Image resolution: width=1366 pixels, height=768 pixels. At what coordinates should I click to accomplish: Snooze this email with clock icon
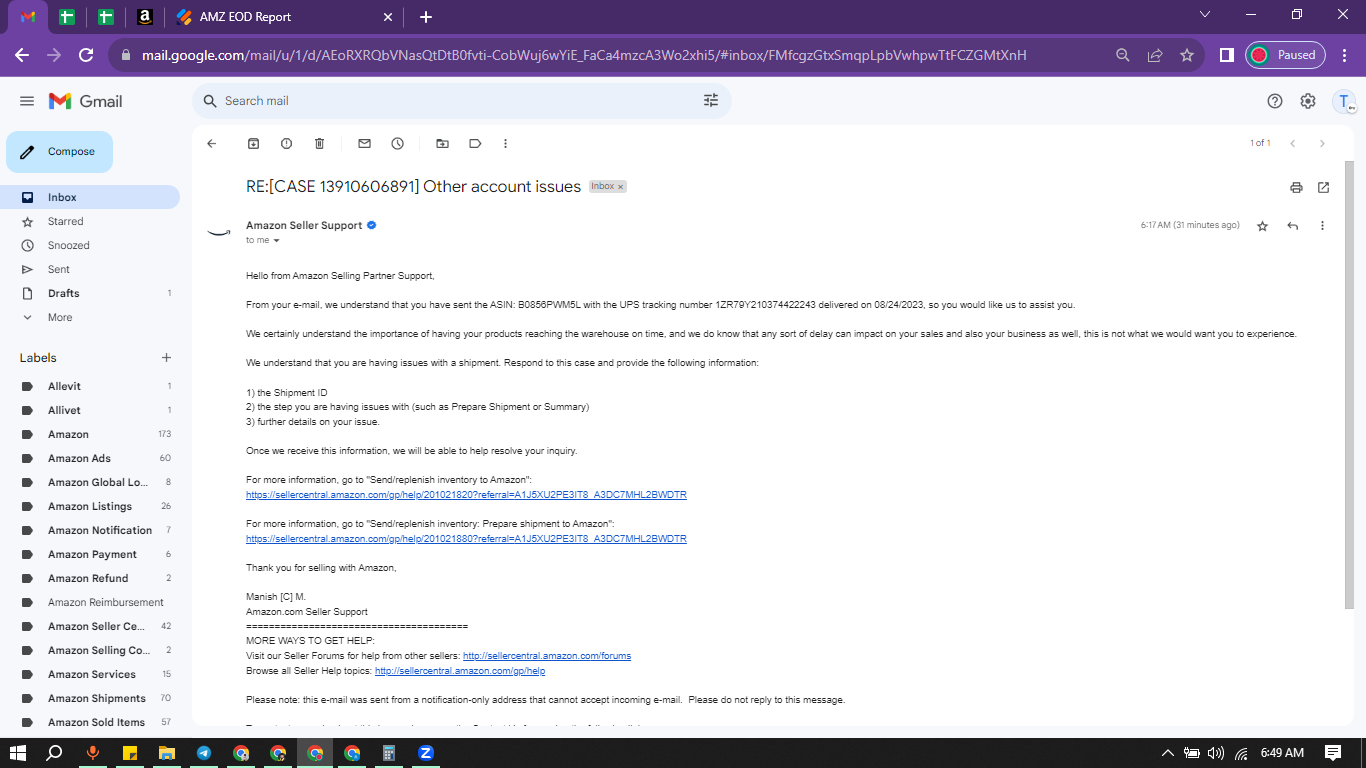397,144
